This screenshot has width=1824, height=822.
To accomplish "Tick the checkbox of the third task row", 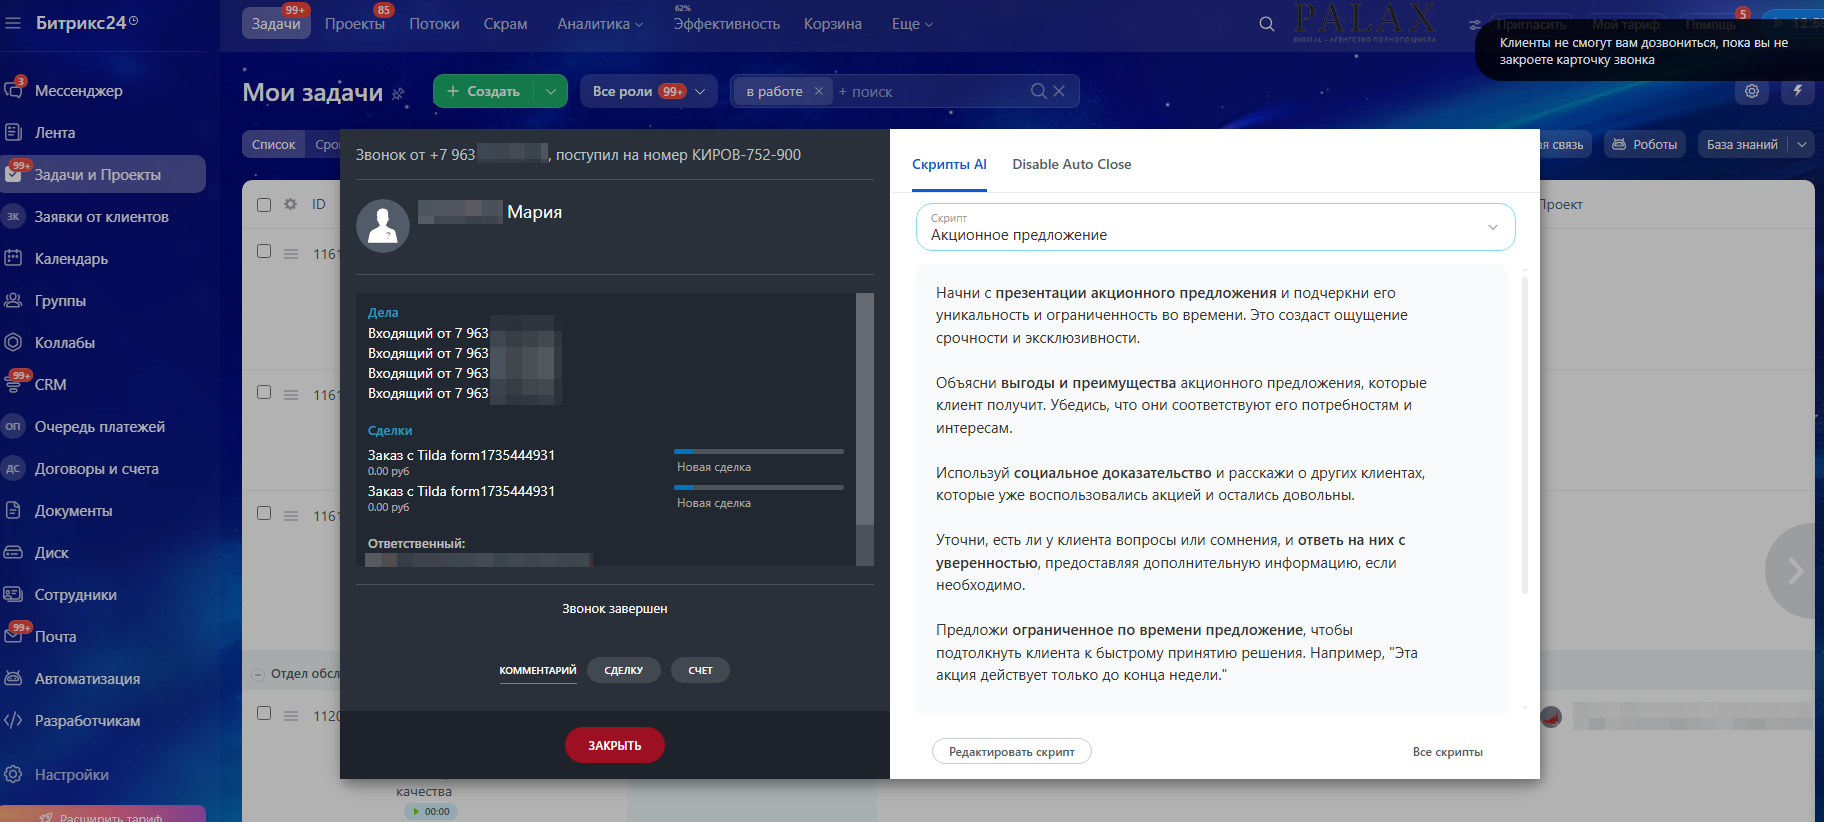I will coord(264,513).
